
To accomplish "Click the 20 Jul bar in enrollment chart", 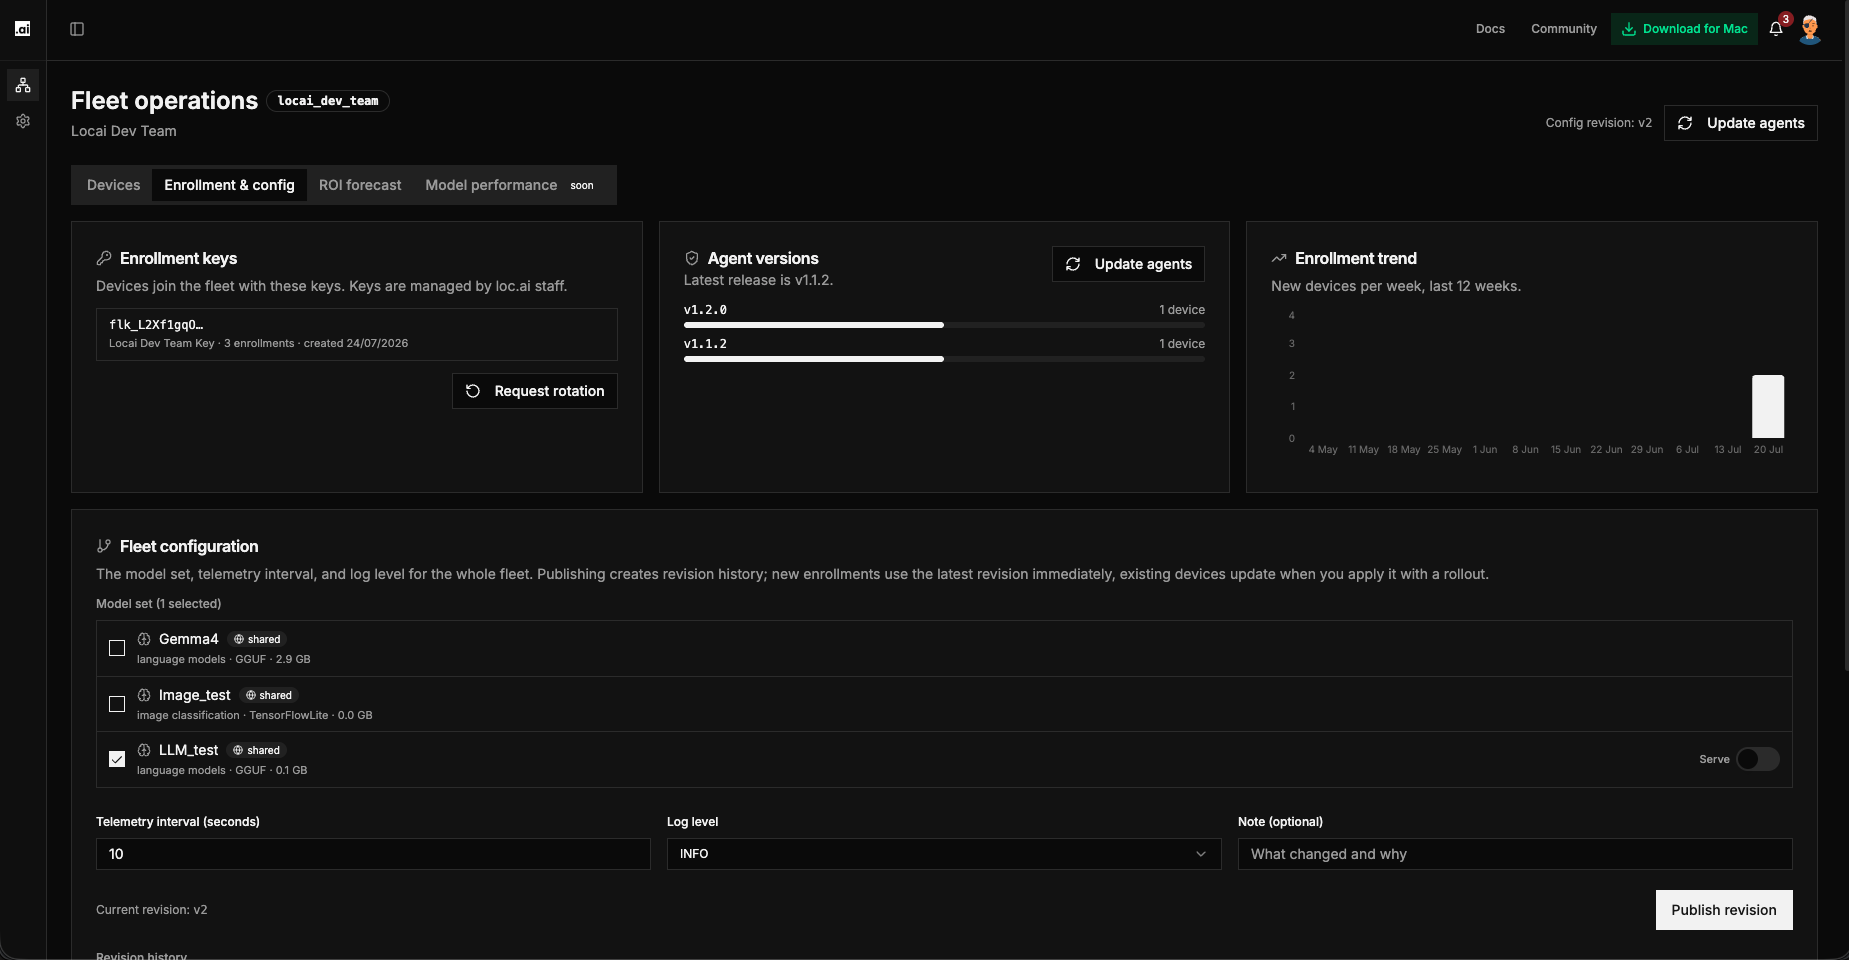I will pyautogui.click(x=1768, y=406).
